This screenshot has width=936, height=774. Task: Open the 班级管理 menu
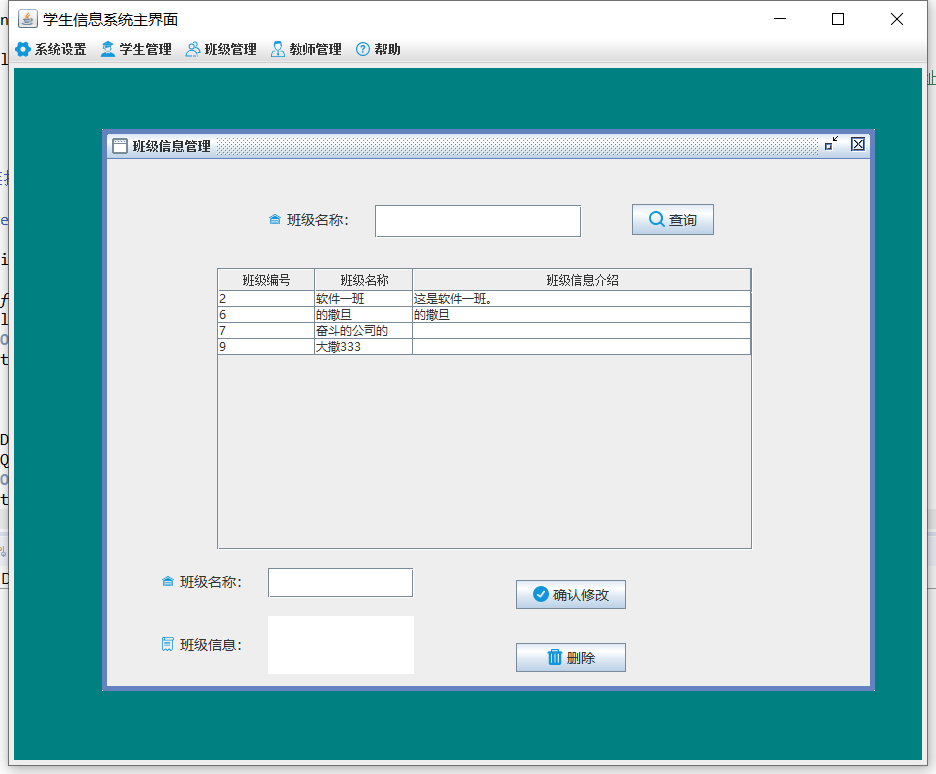click(x=222, y=47)
